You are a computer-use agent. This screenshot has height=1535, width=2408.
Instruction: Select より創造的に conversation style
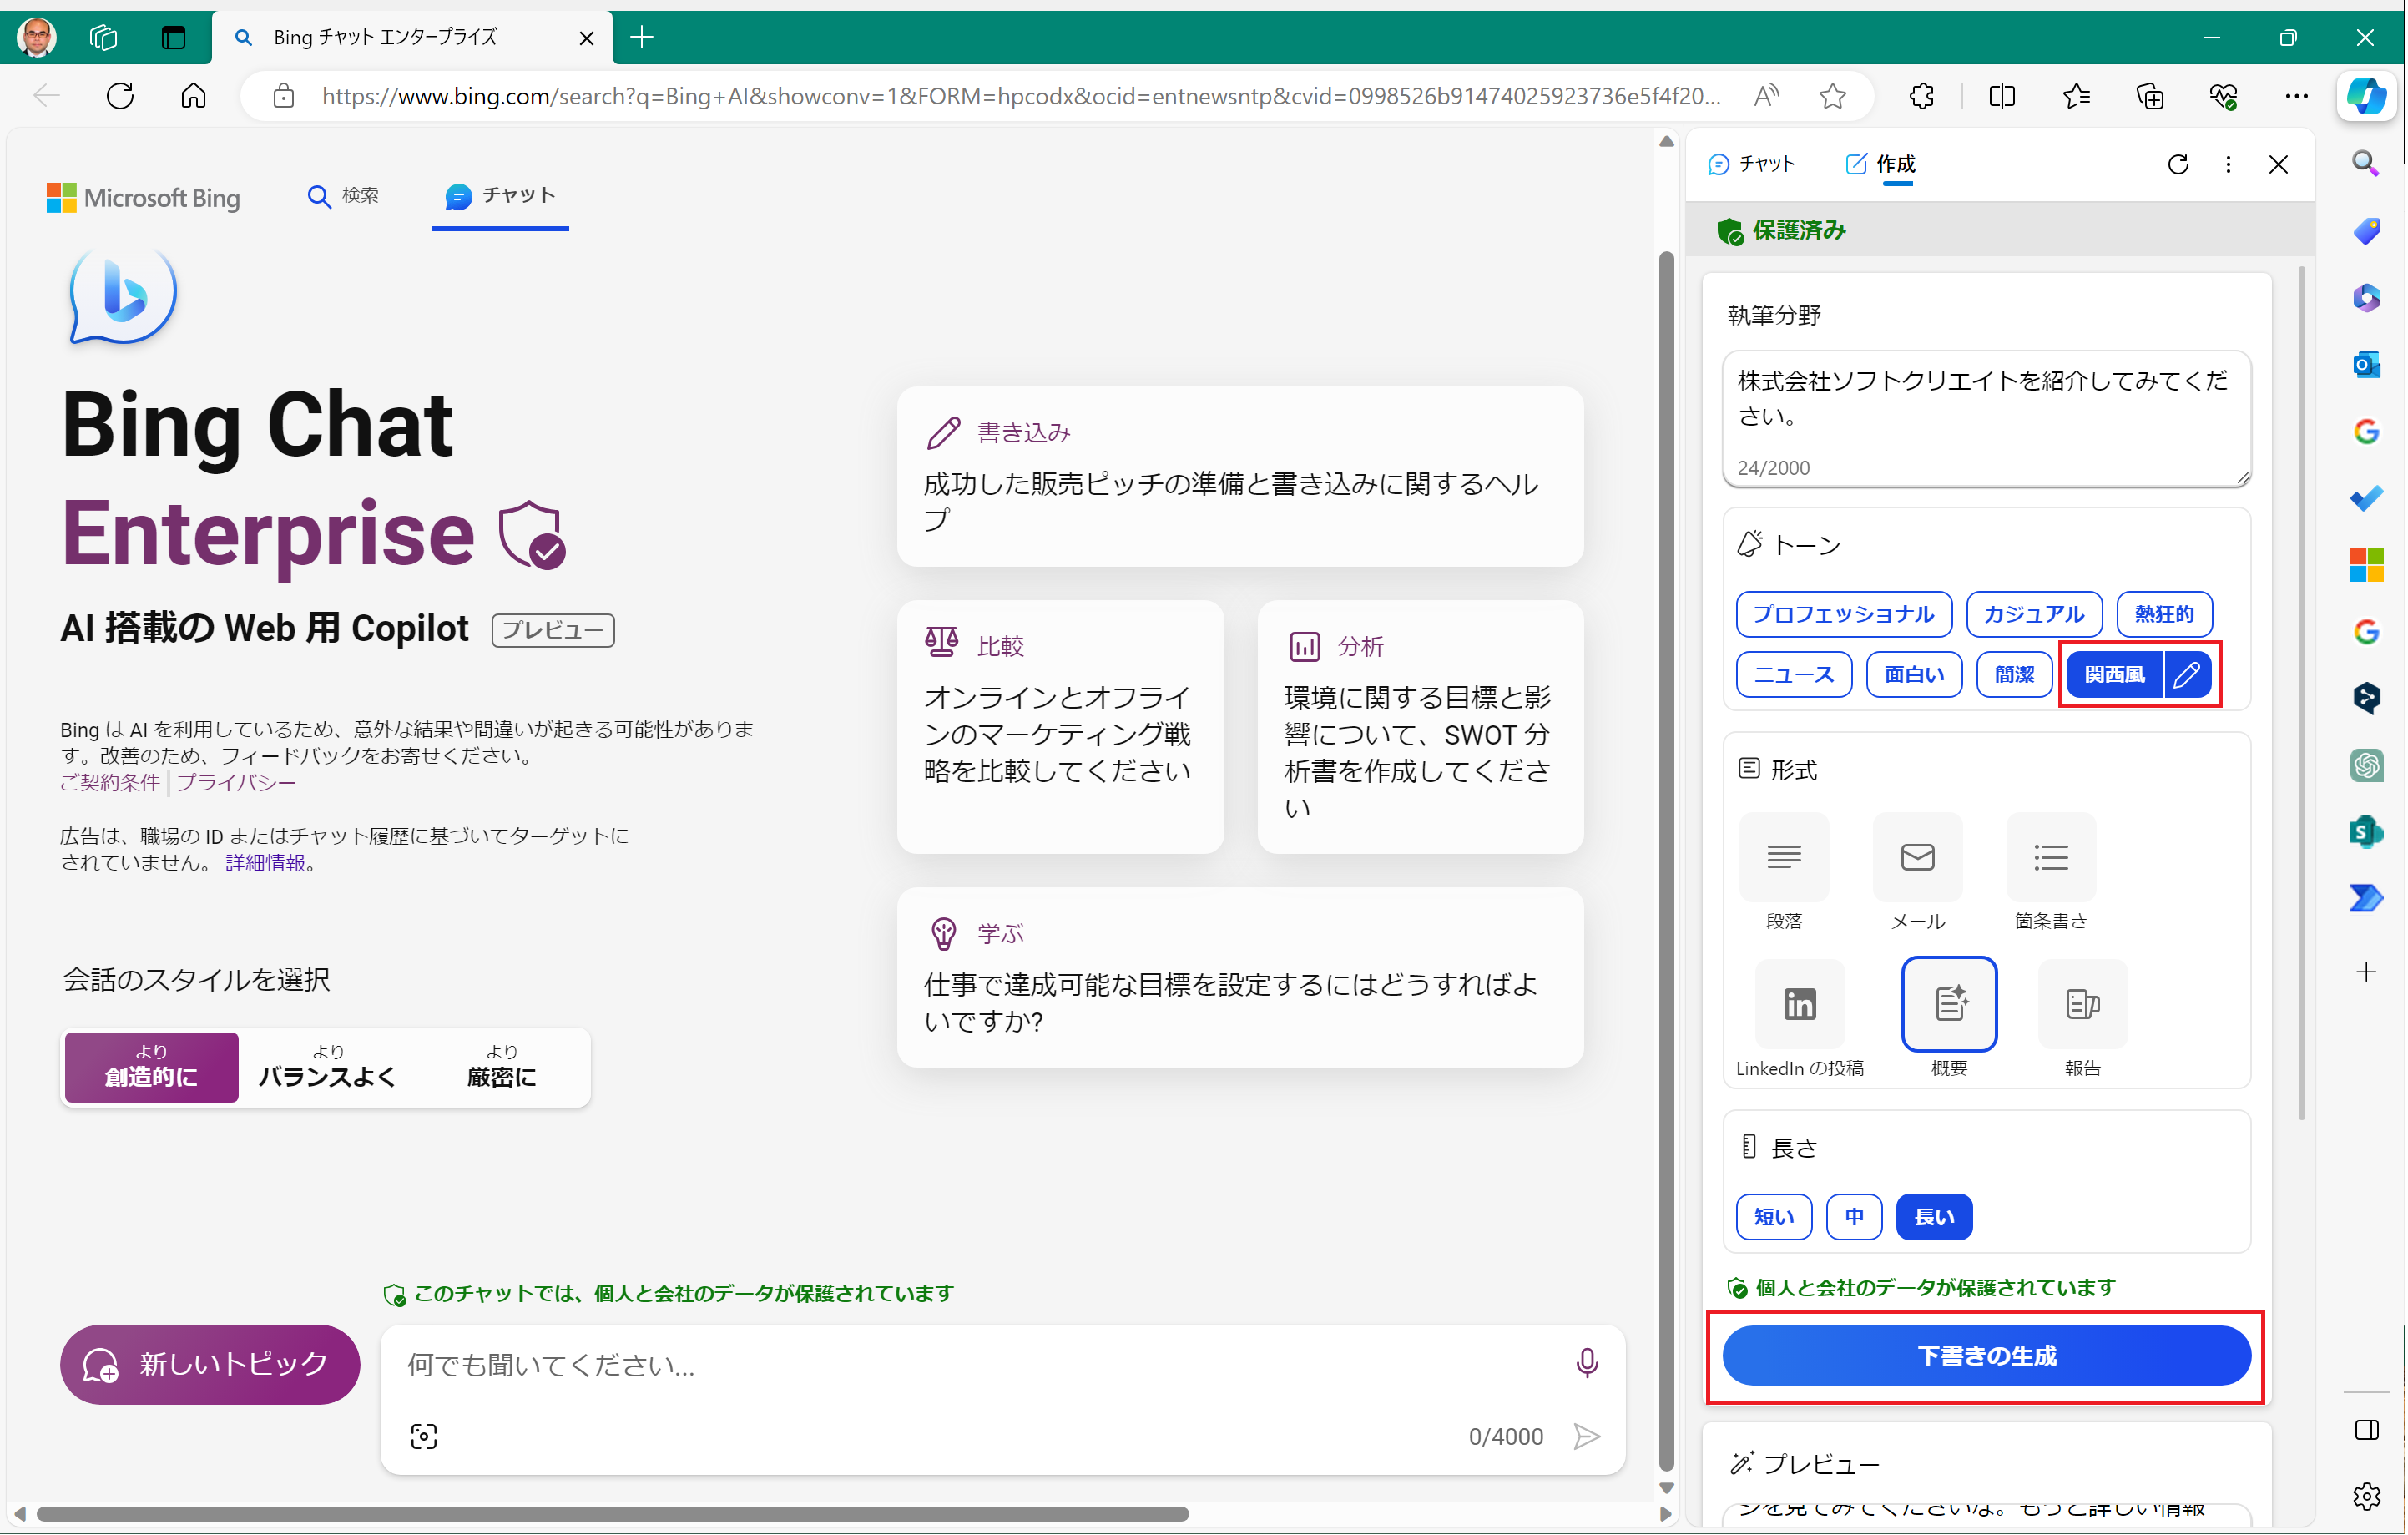tap(152, 1067)
